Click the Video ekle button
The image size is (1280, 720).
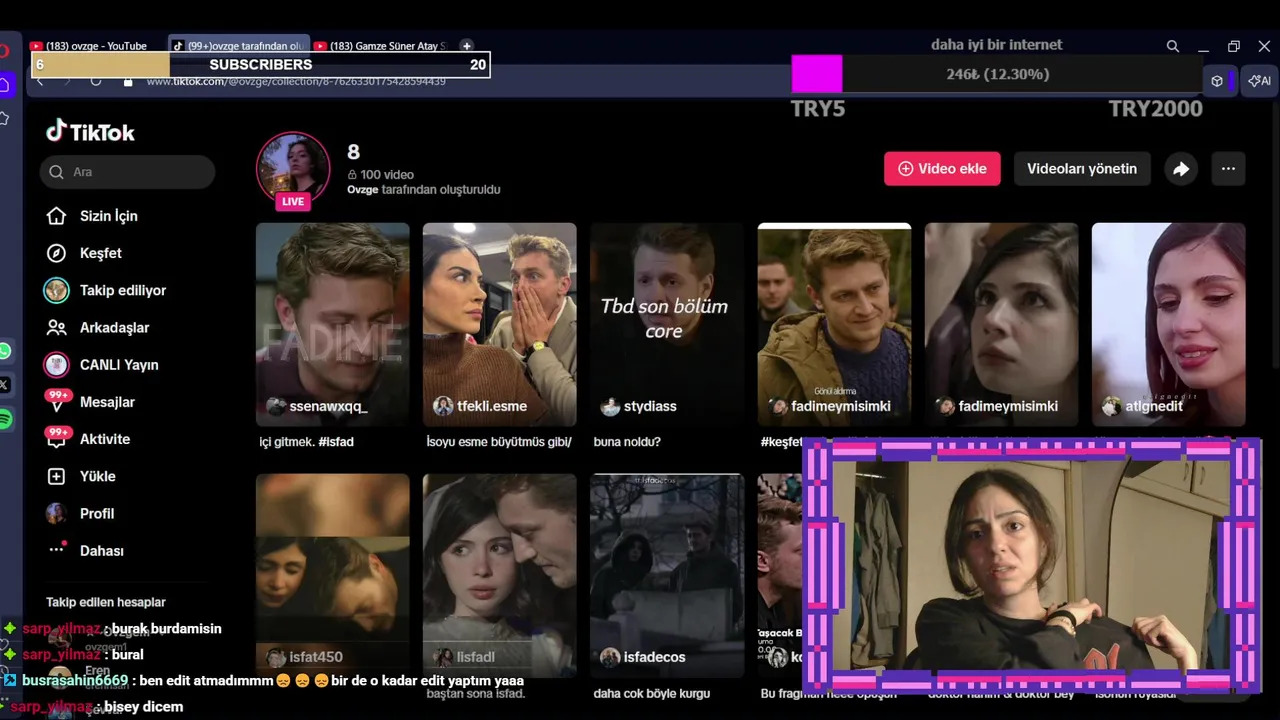(942, 168)
